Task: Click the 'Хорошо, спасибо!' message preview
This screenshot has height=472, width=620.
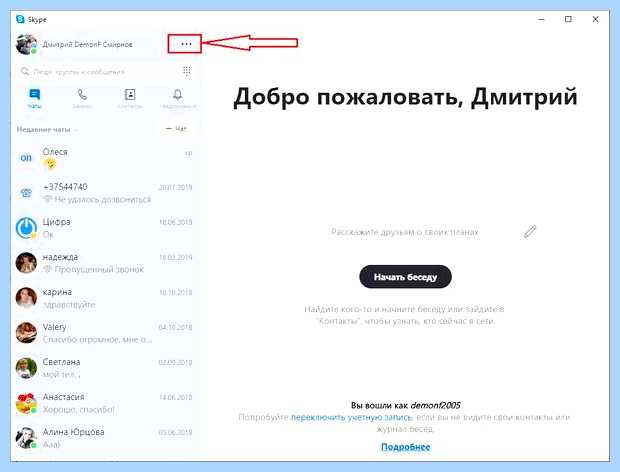Action: click(x=79, y=410)
